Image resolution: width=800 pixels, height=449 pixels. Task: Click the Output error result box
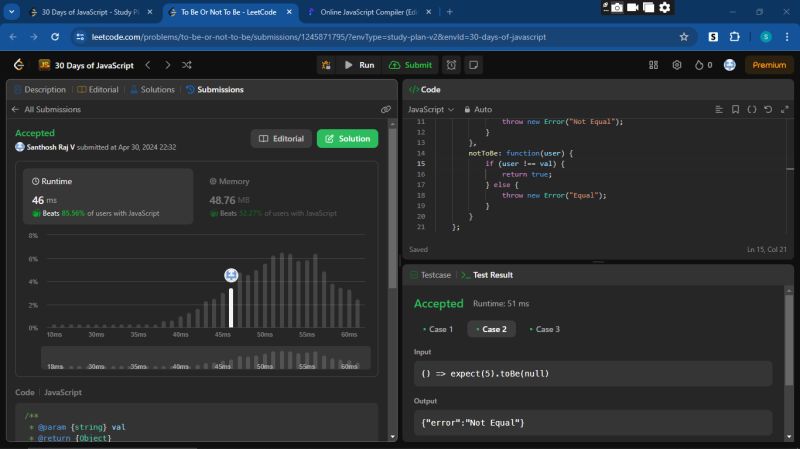[593, 422]
